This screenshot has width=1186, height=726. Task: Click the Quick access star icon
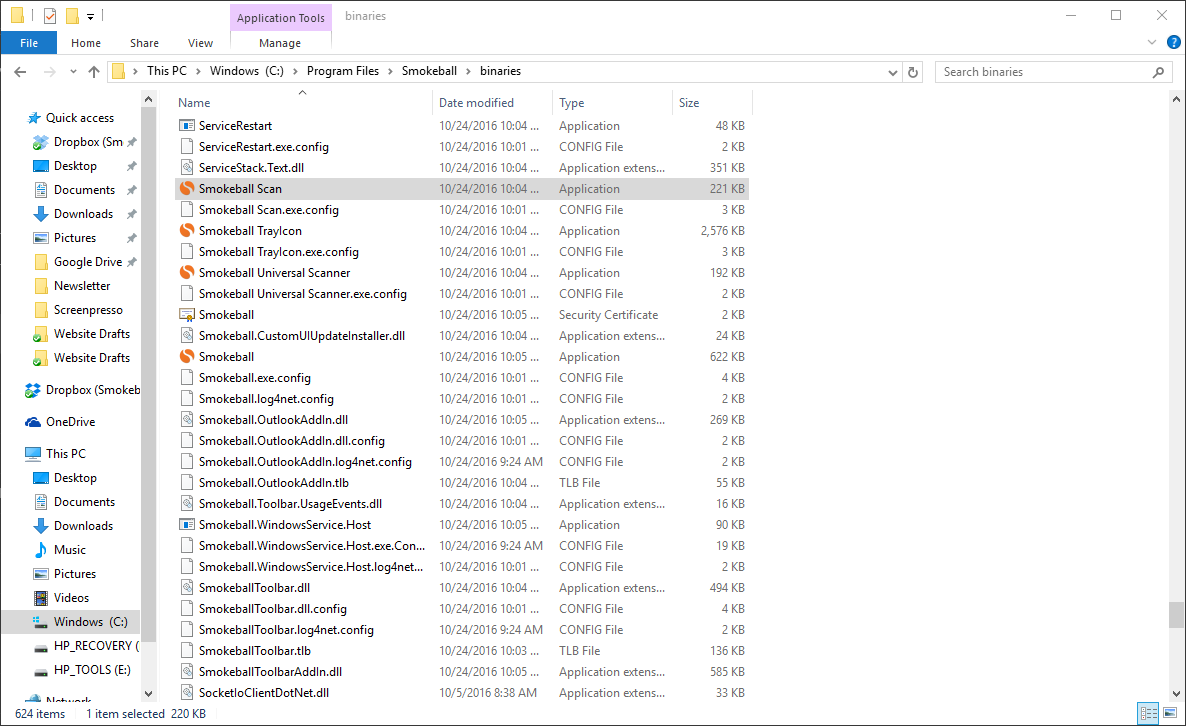tap(33, 118)
